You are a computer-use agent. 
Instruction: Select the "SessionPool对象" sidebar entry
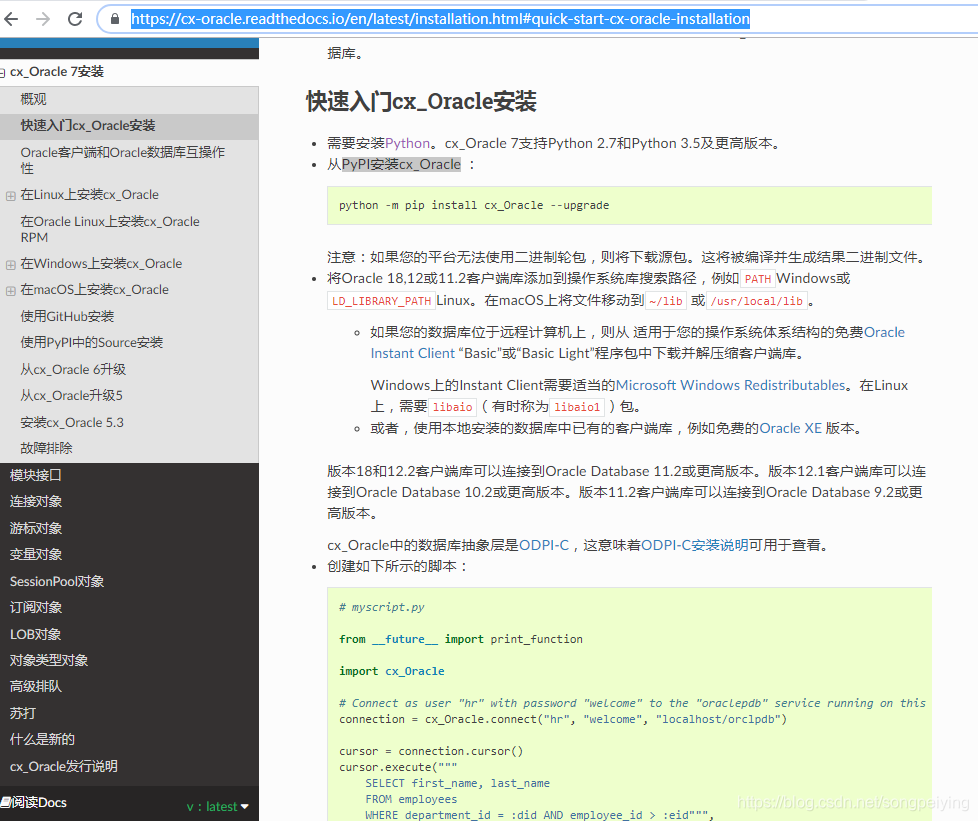tap(56, 581)
